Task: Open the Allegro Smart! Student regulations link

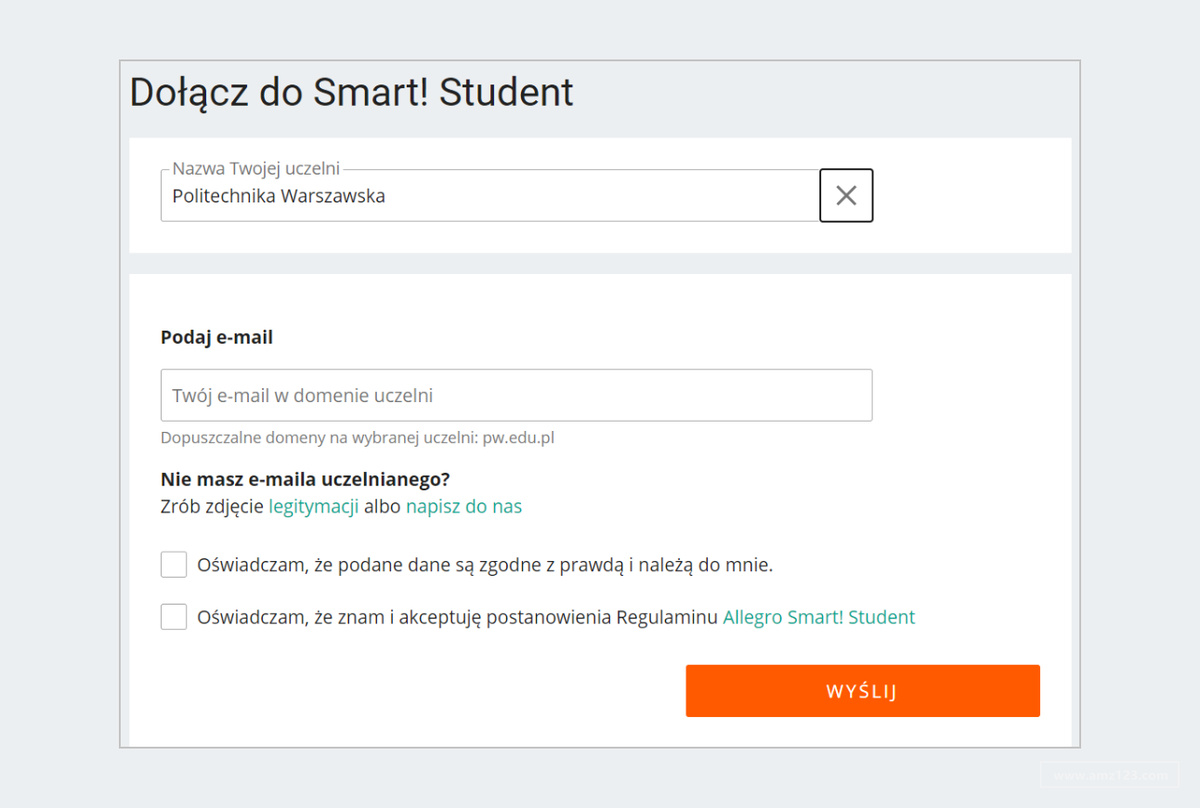Action: pyautogui.click(x=819, y=617)
